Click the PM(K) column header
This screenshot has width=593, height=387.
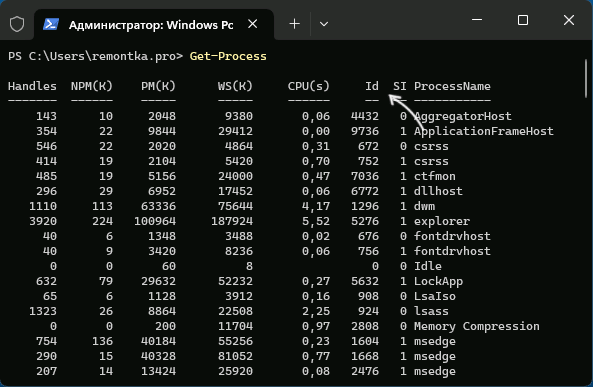click(158, 86)
